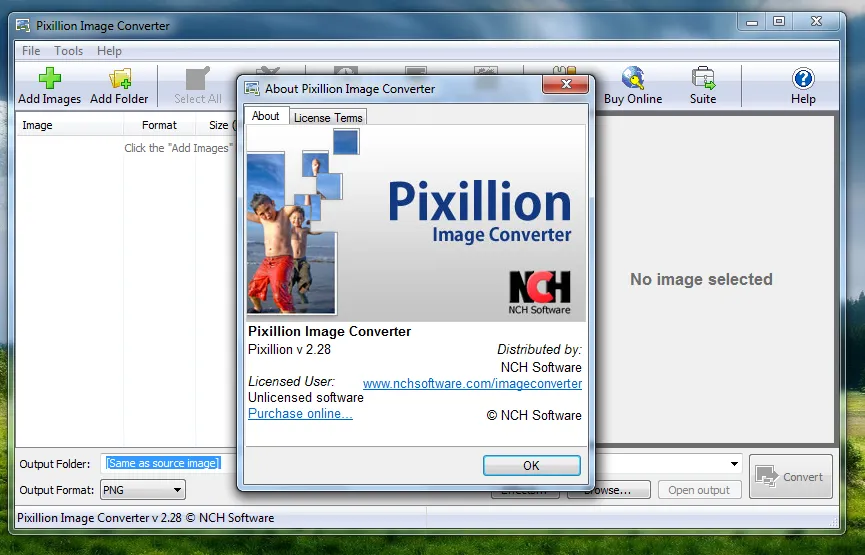The width and height of the screenshot is (865, 555).
Task: Open the File menu
Action: [31, 51]
